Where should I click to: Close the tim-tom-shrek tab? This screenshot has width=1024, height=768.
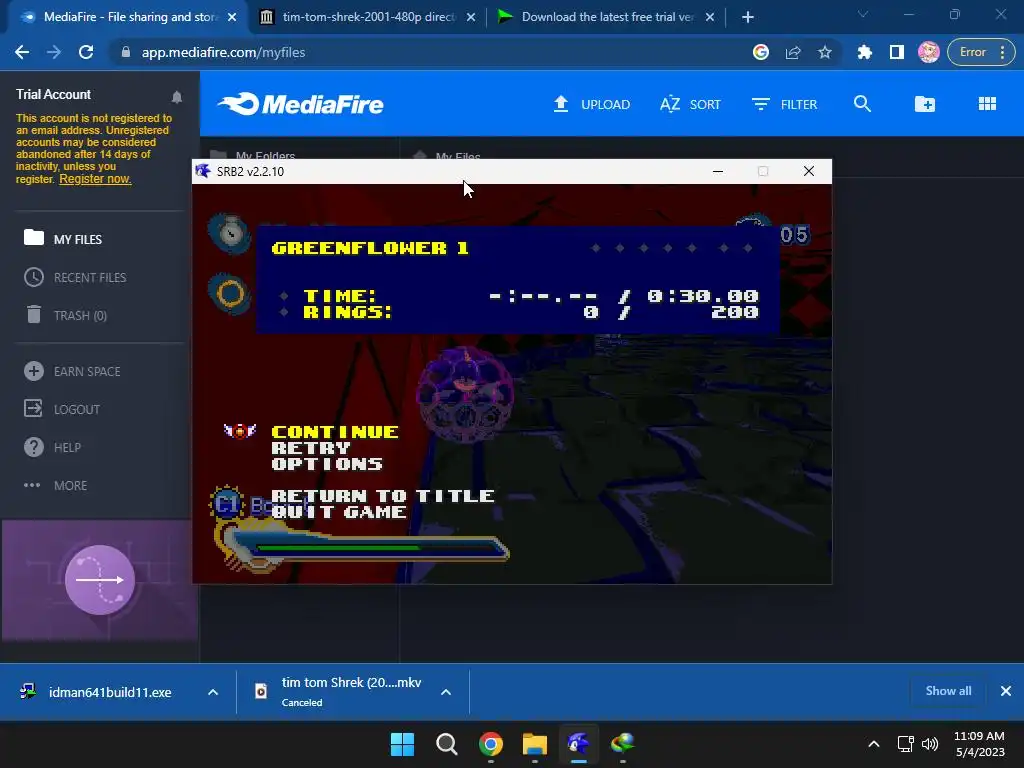471,17
